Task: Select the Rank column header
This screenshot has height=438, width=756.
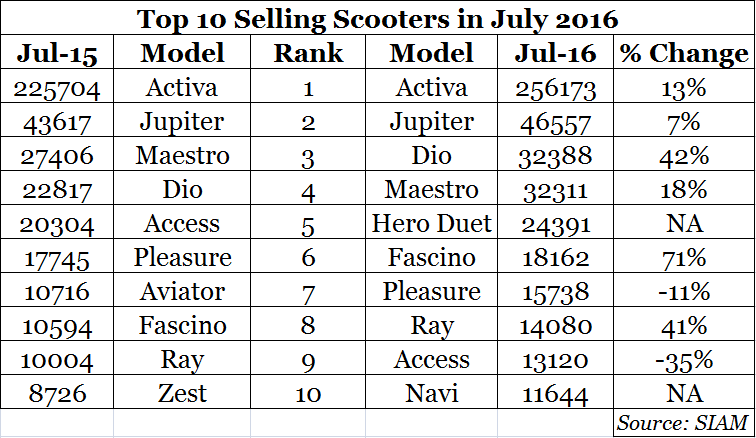Action: (308, 53)
